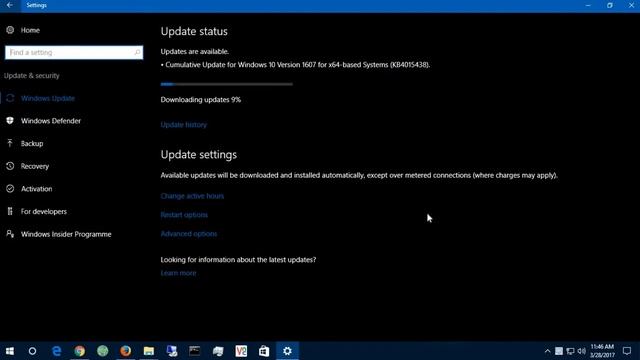The image size is (640, 360).
Task: Open the Activation page
Action: (36, 189)
